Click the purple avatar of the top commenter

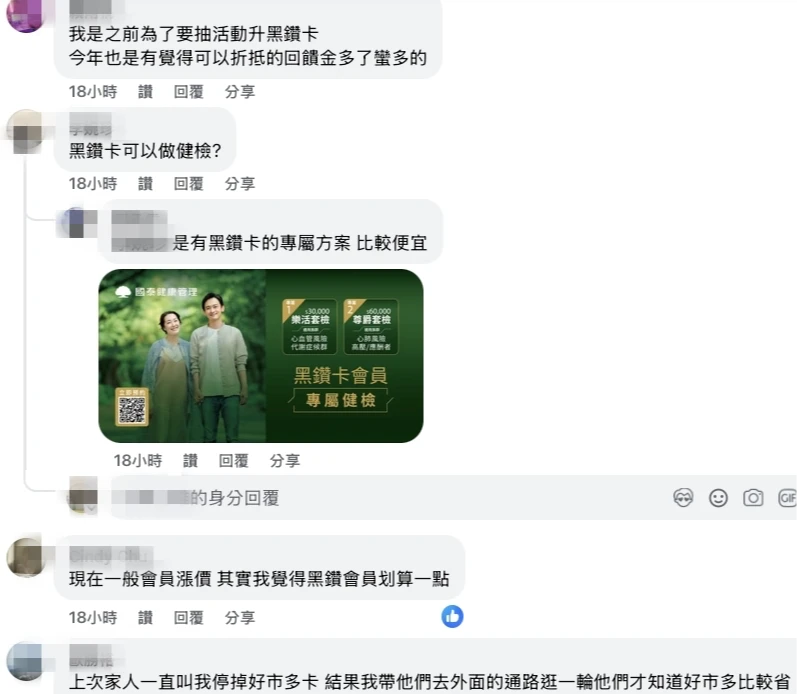(x=23, y=14)
